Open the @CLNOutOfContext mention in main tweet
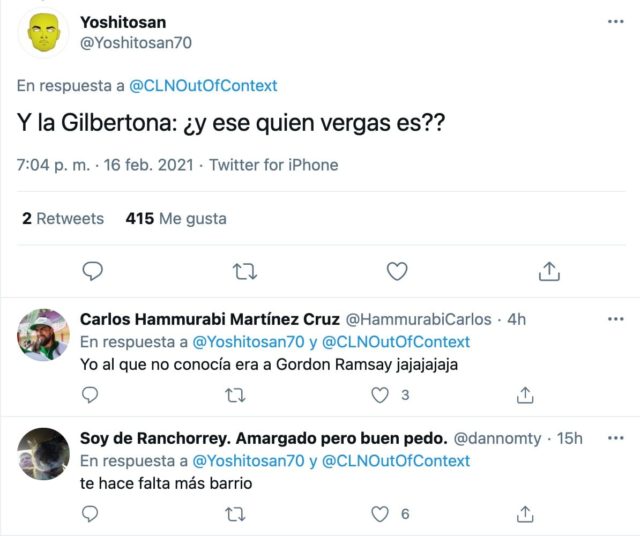This screenshot has height=536, width=640. (x=204, y=86)
